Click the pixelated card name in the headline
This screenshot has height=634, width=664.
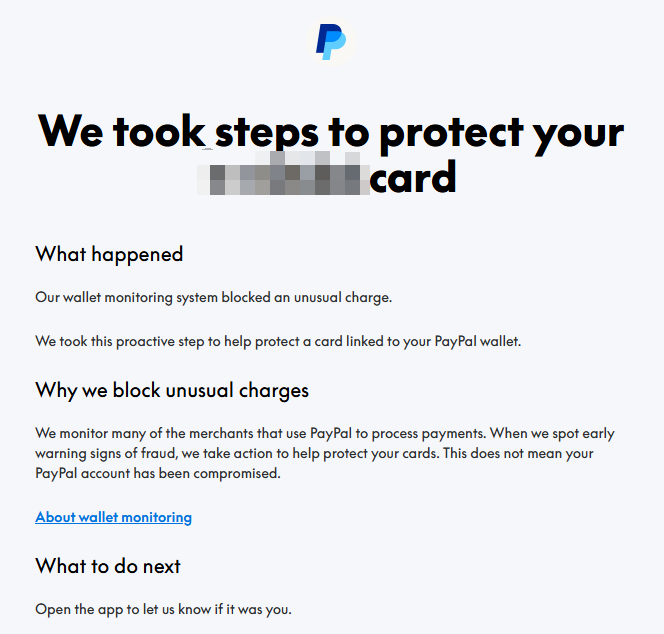pos(284,177)
